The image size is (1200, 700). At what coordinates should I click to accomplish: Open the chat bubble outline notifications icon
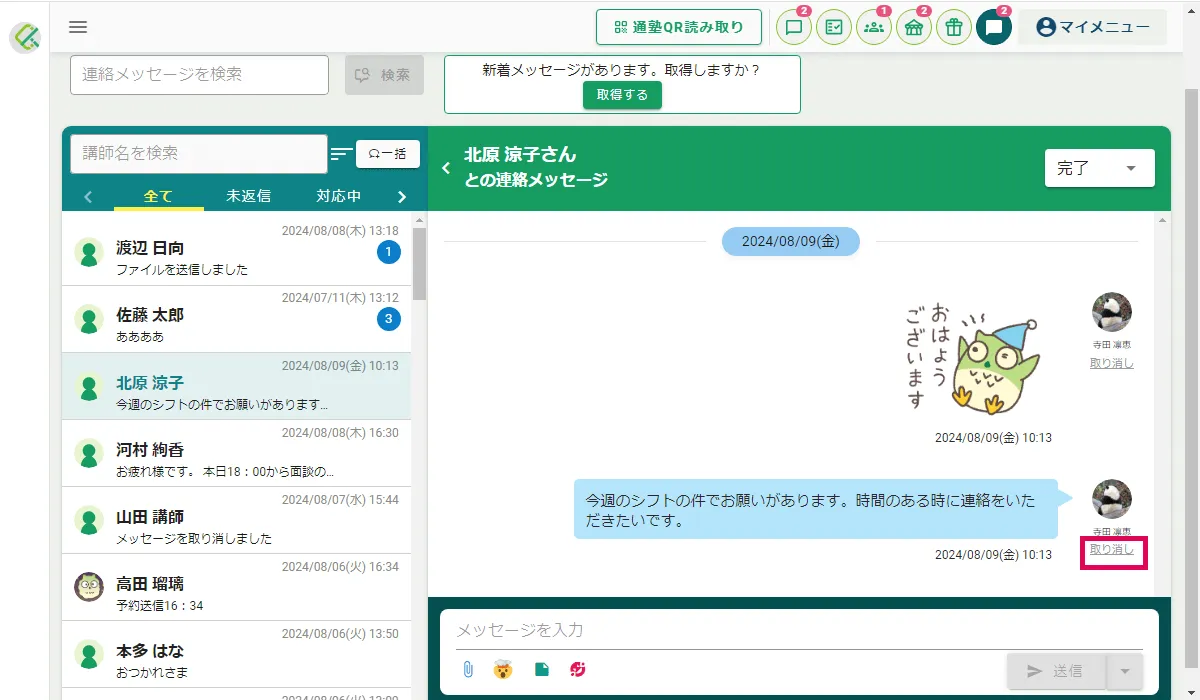click(794, 27)
